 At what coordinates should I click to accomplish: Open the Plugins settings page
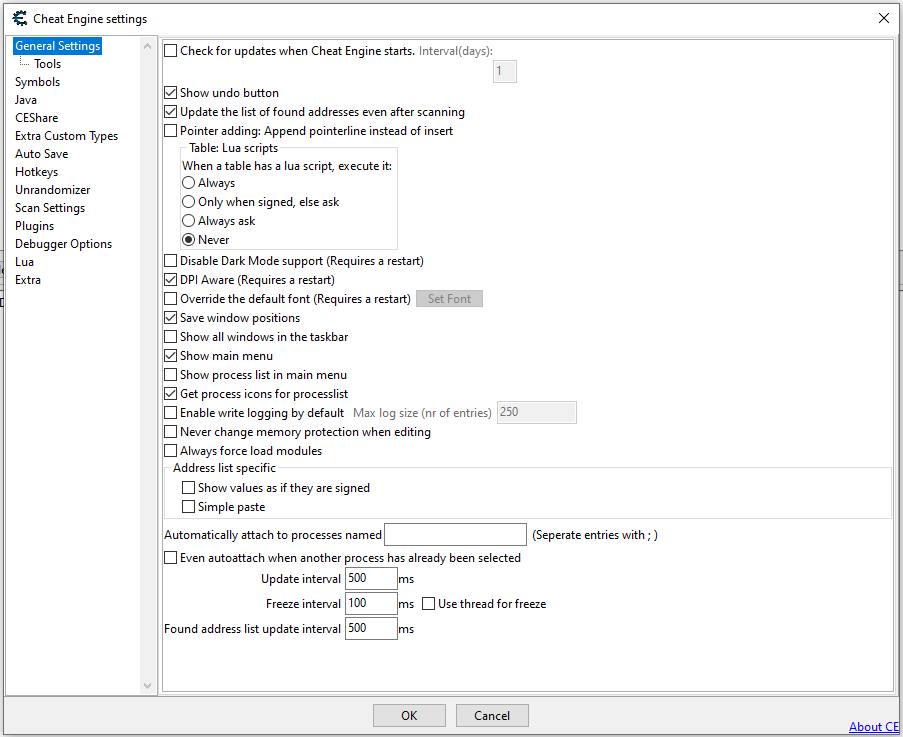[35, 226]
